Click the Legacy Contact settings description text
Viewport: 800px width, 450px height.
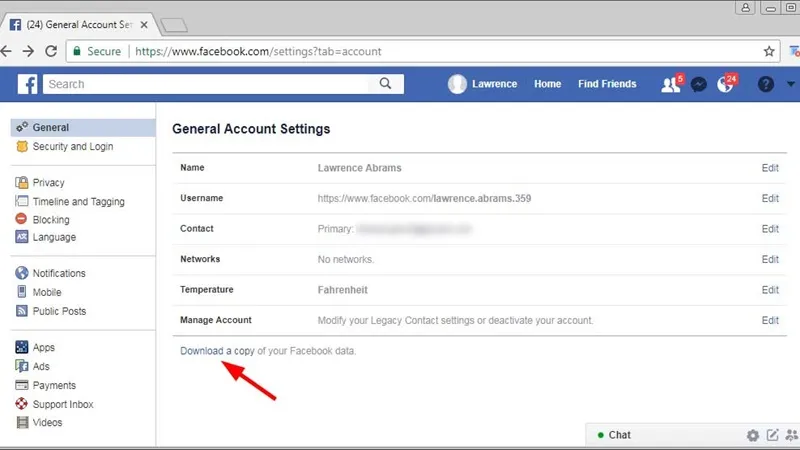tap(455, 320)
